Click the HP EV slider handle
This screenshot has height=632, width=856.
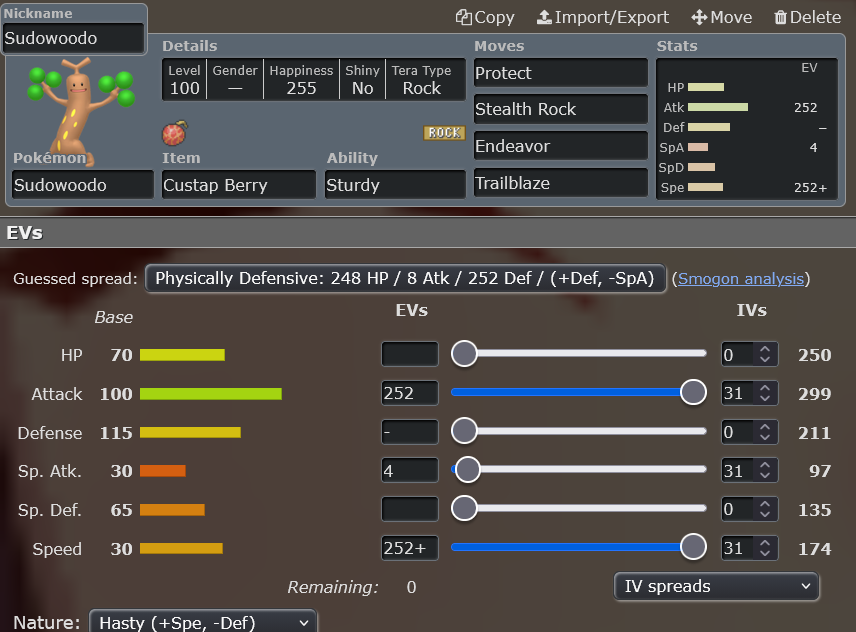click(465, 354)
